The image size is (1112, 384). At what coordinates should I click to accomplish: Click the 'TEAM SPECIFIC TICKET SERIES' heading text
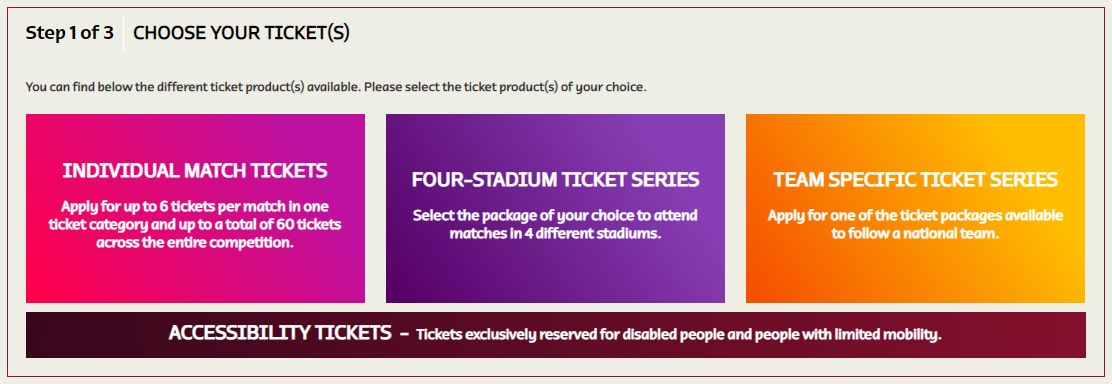pyautogui.click(x=916, y=180)
